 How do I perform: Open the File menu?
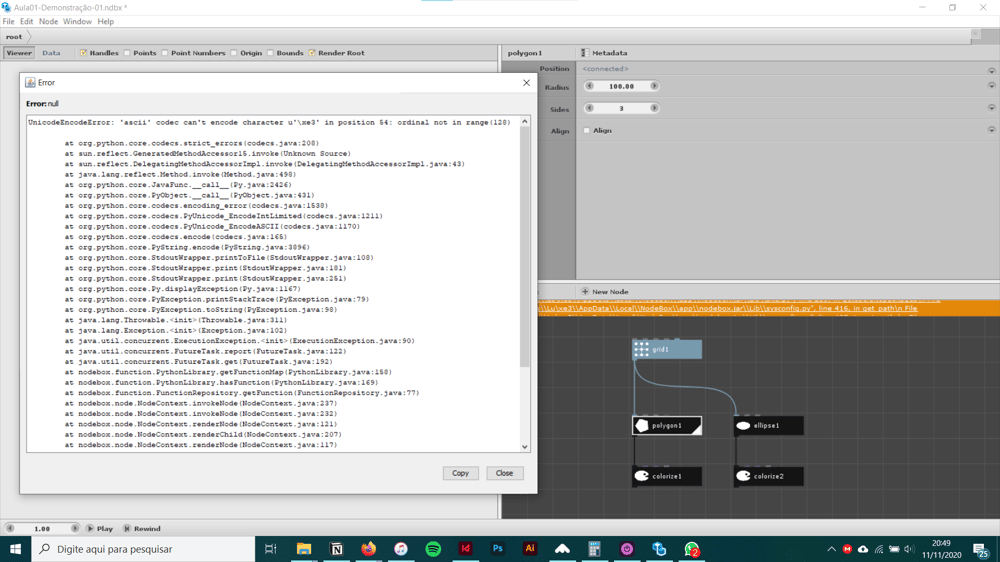[8, 22]
